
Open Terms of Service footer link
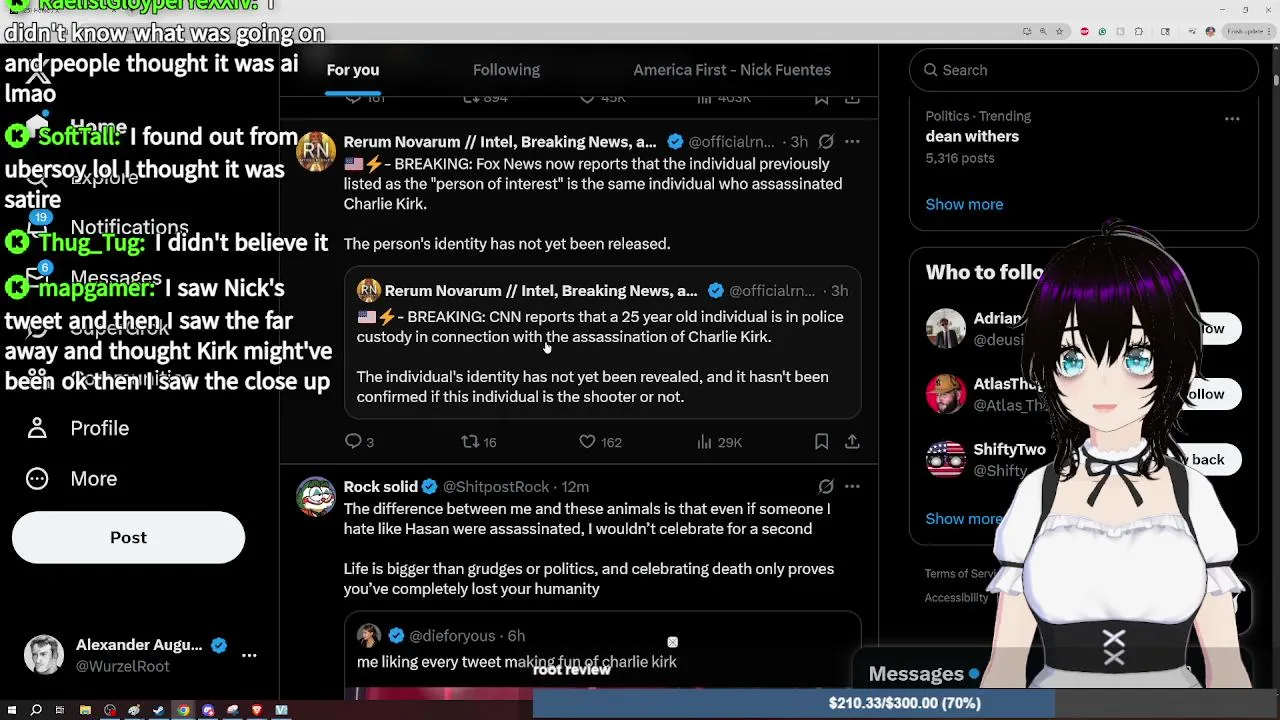961,574
